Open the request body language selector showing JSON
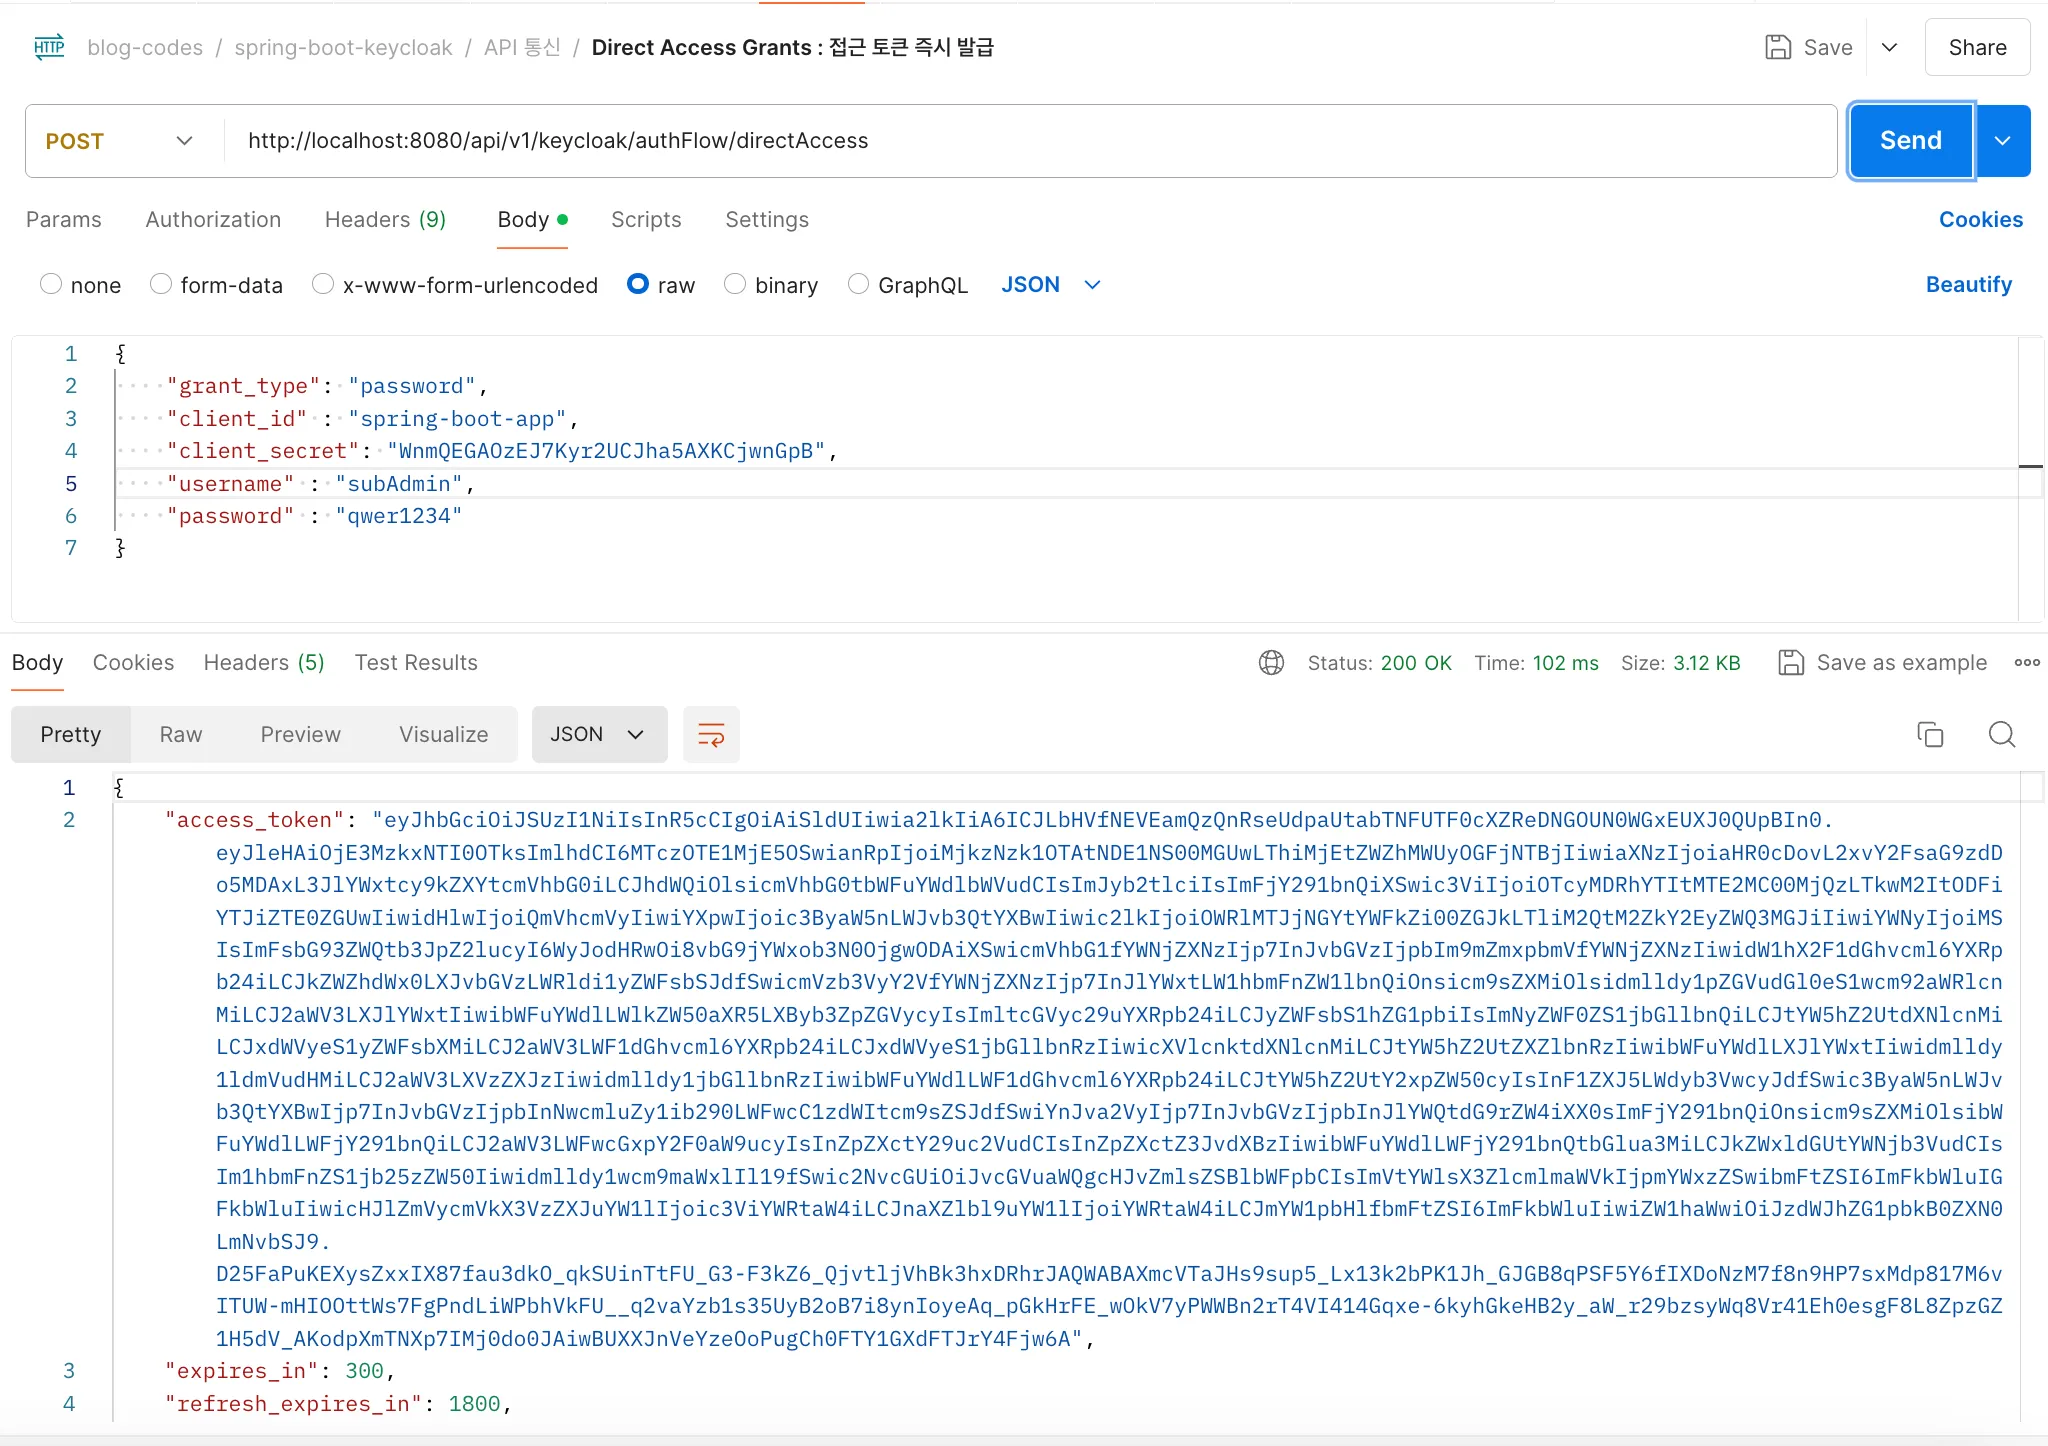The width and height of the screenshot is (2048, 1446). point(1049,285)
